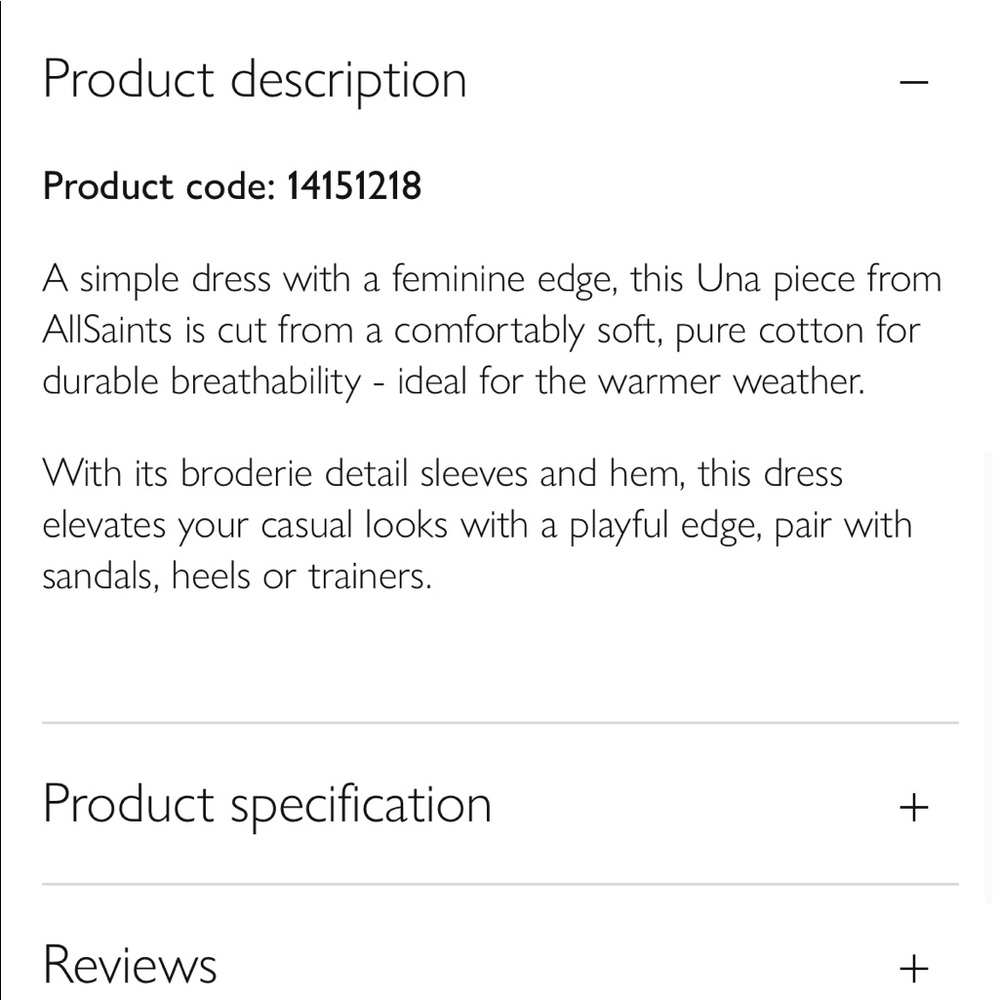Image resolution: width=1000 pixels, height=1000 pixels.
Task: Expand the Product specification section heading
Action: (x=267, y=806)
